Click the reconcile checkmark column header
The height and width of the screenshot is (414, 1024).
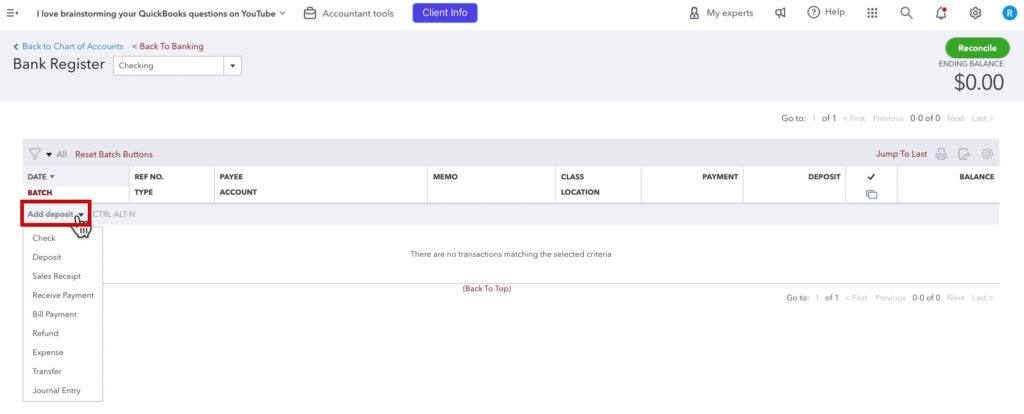(x=871, y=177)
